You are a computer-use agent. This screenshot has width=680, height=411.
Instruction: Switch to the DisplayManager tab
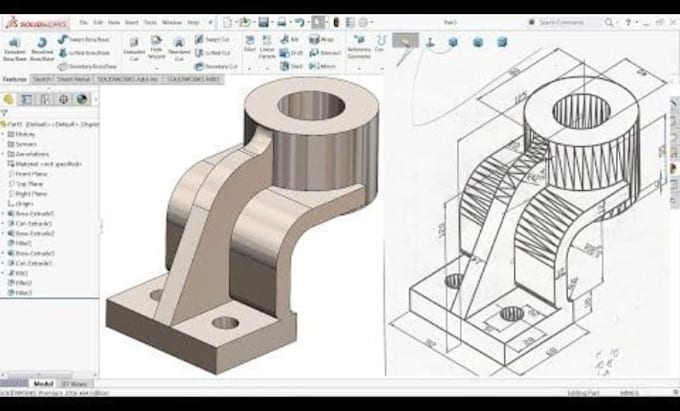(82, 99)
